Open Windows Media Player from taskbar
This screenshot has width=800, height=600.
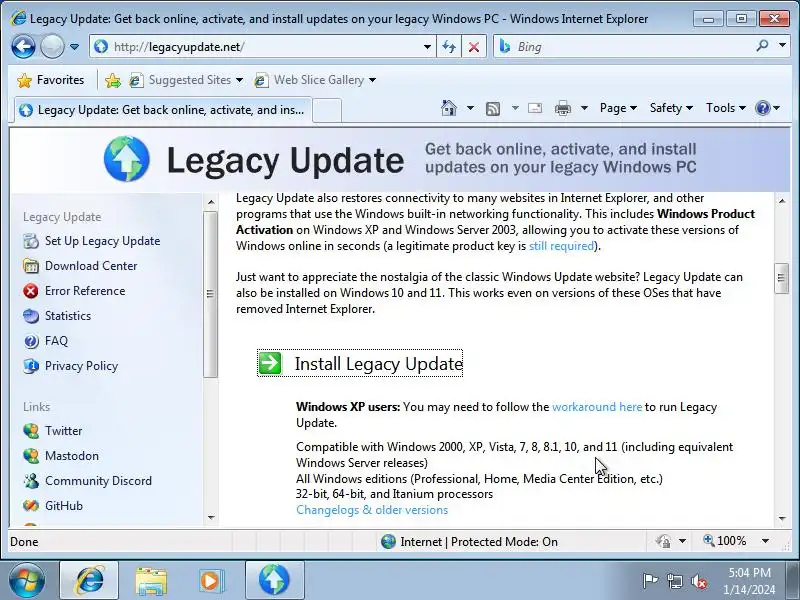coord(210,581)
